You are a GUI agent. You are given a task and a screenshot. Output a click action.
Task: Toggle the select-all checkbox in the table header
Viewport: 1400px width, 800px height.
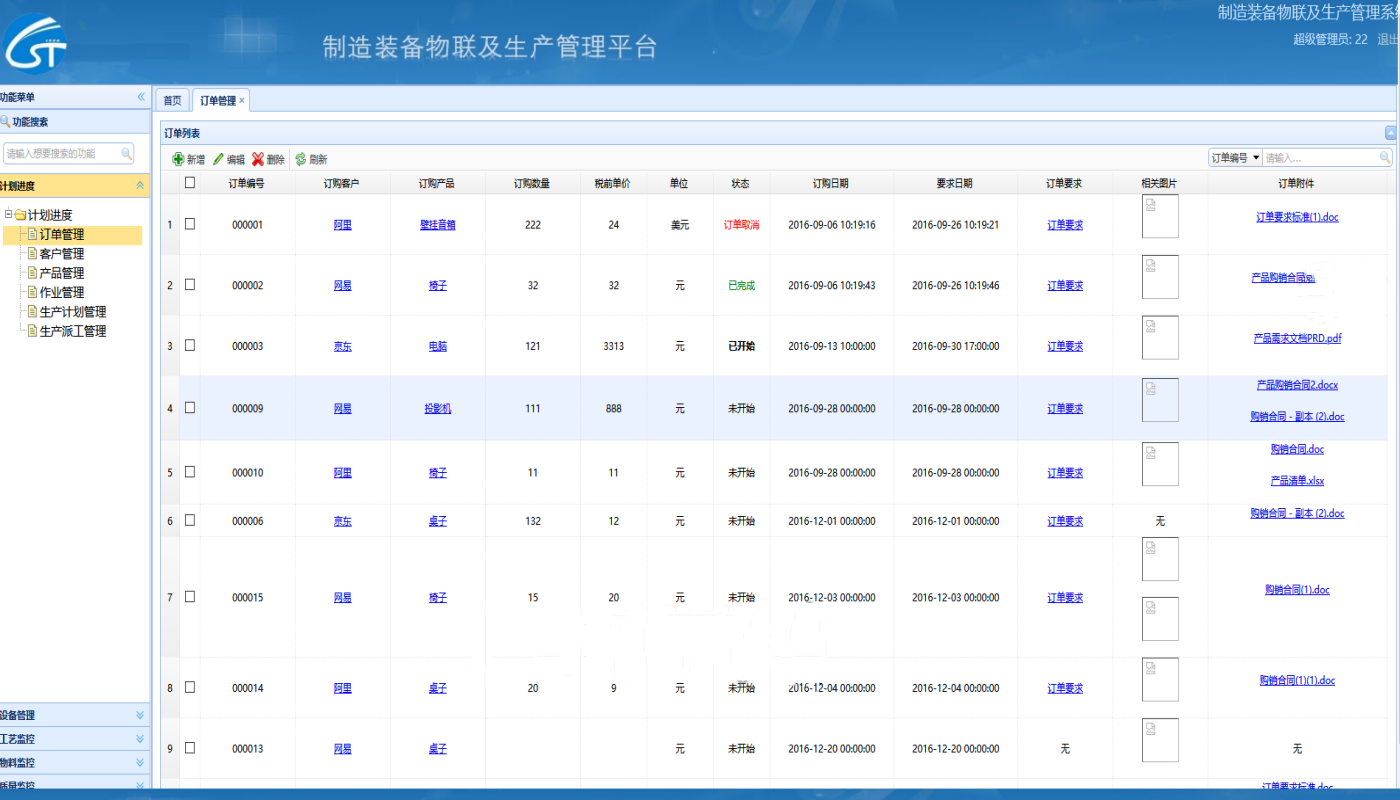[x=189, y=182]
